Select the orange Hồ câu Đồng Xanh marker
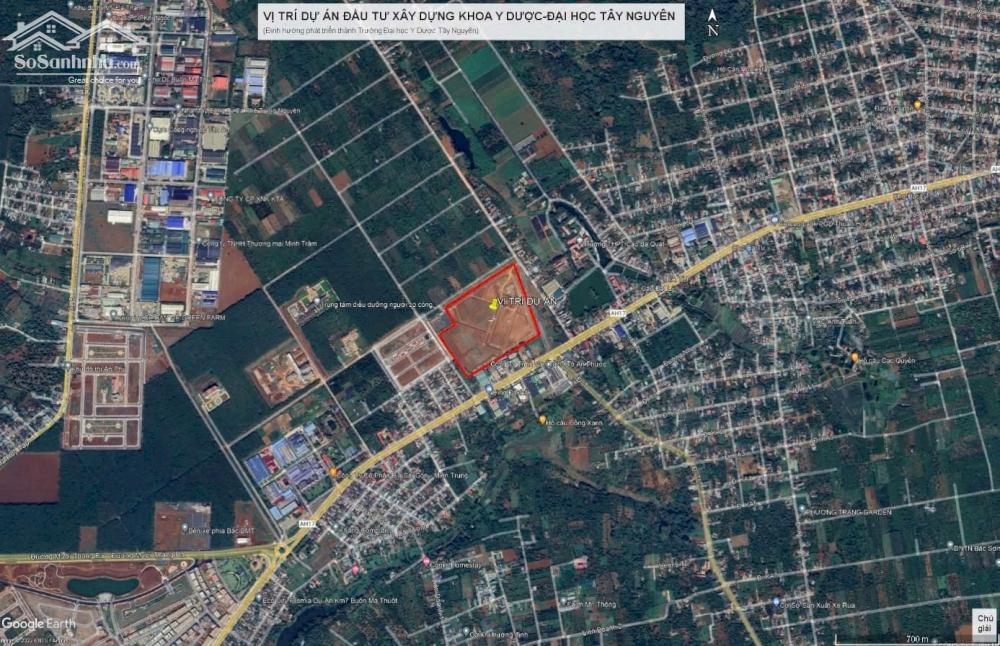1000x646 pixels. tap(542, 420)
